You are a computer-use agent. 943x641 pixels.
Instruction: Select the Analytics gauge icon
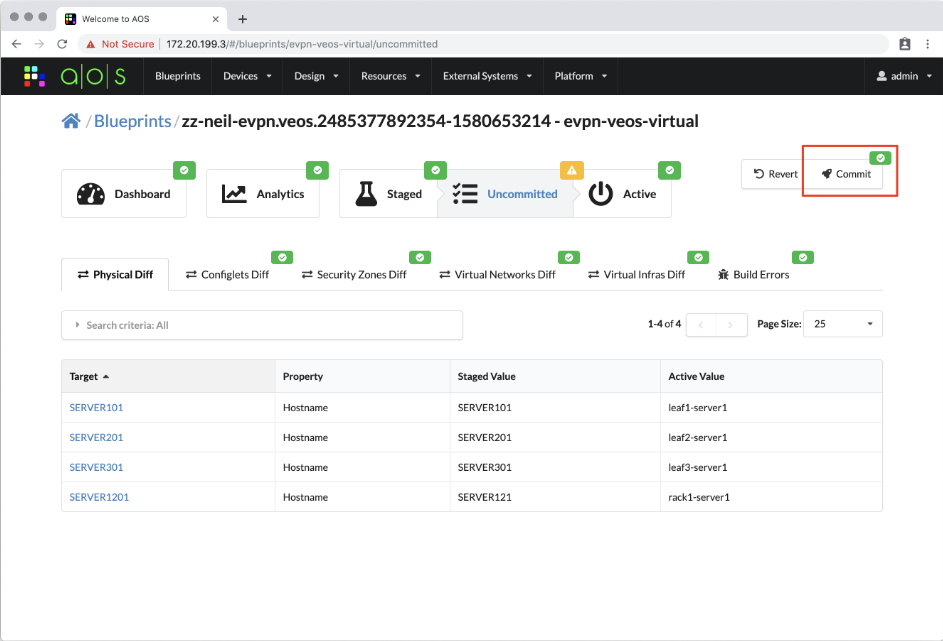click(232, 193)
